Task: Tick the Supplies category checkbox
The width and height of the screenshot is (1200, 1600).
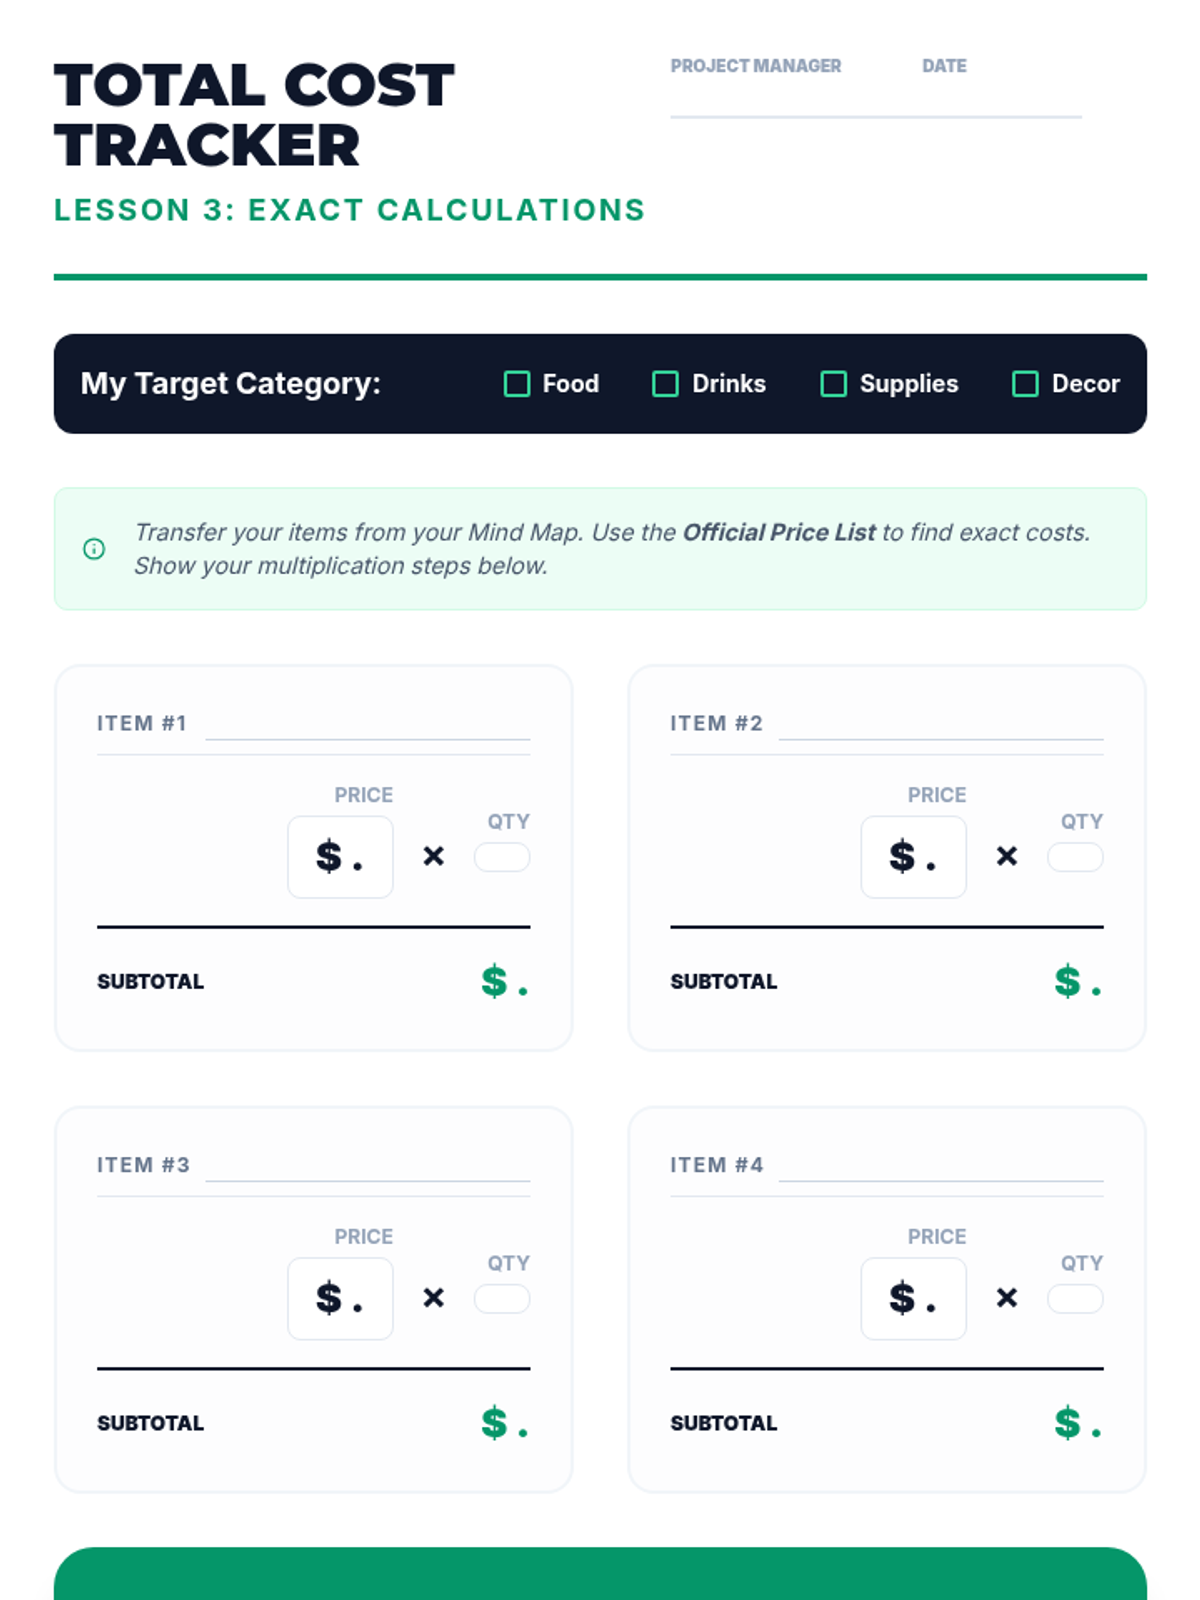Action: [x=833, y=384]
